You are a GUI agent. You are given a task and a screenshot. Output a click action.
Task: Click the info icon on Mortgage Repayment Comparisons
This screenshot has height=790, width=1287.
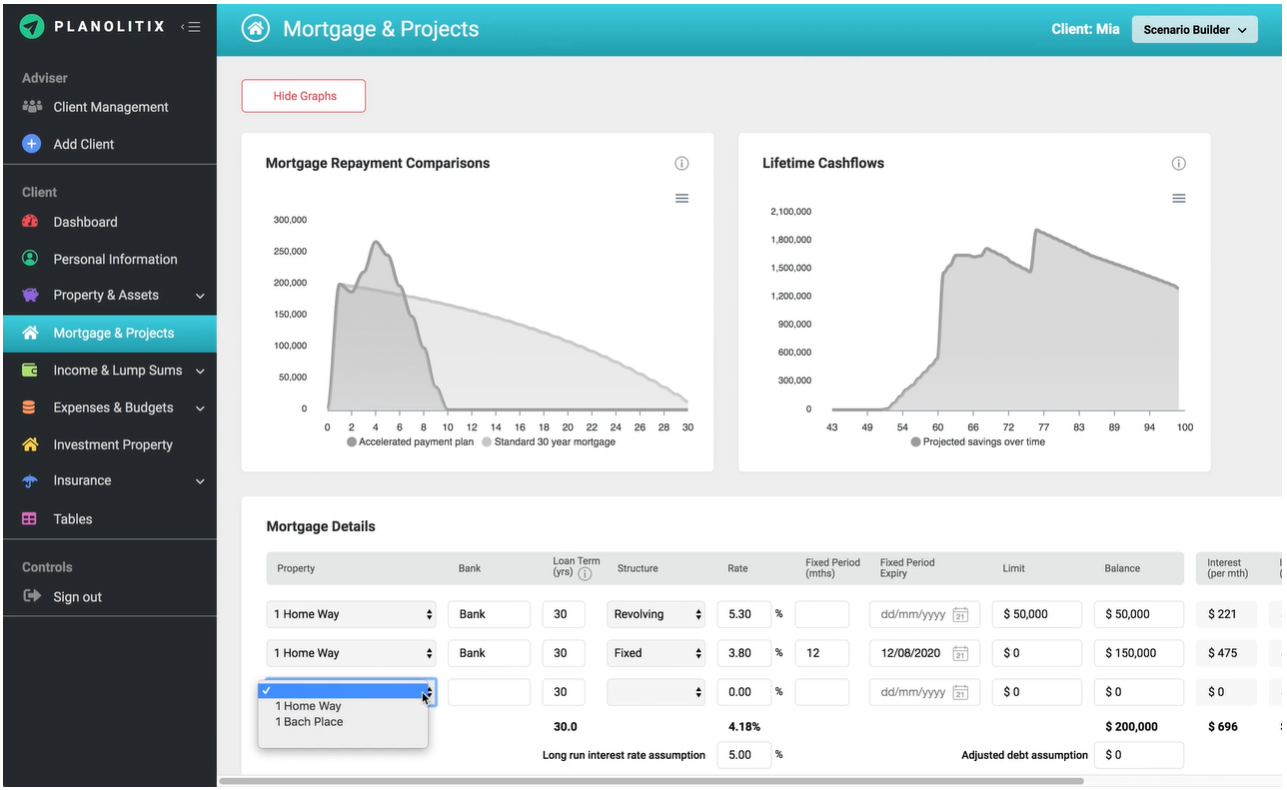coord(682,163)
